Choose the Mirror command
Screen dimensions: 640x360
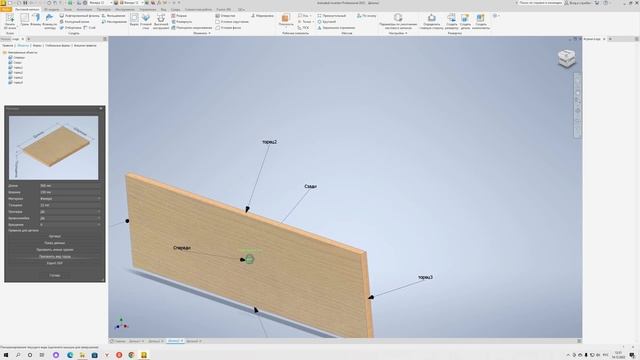[336, 28]
